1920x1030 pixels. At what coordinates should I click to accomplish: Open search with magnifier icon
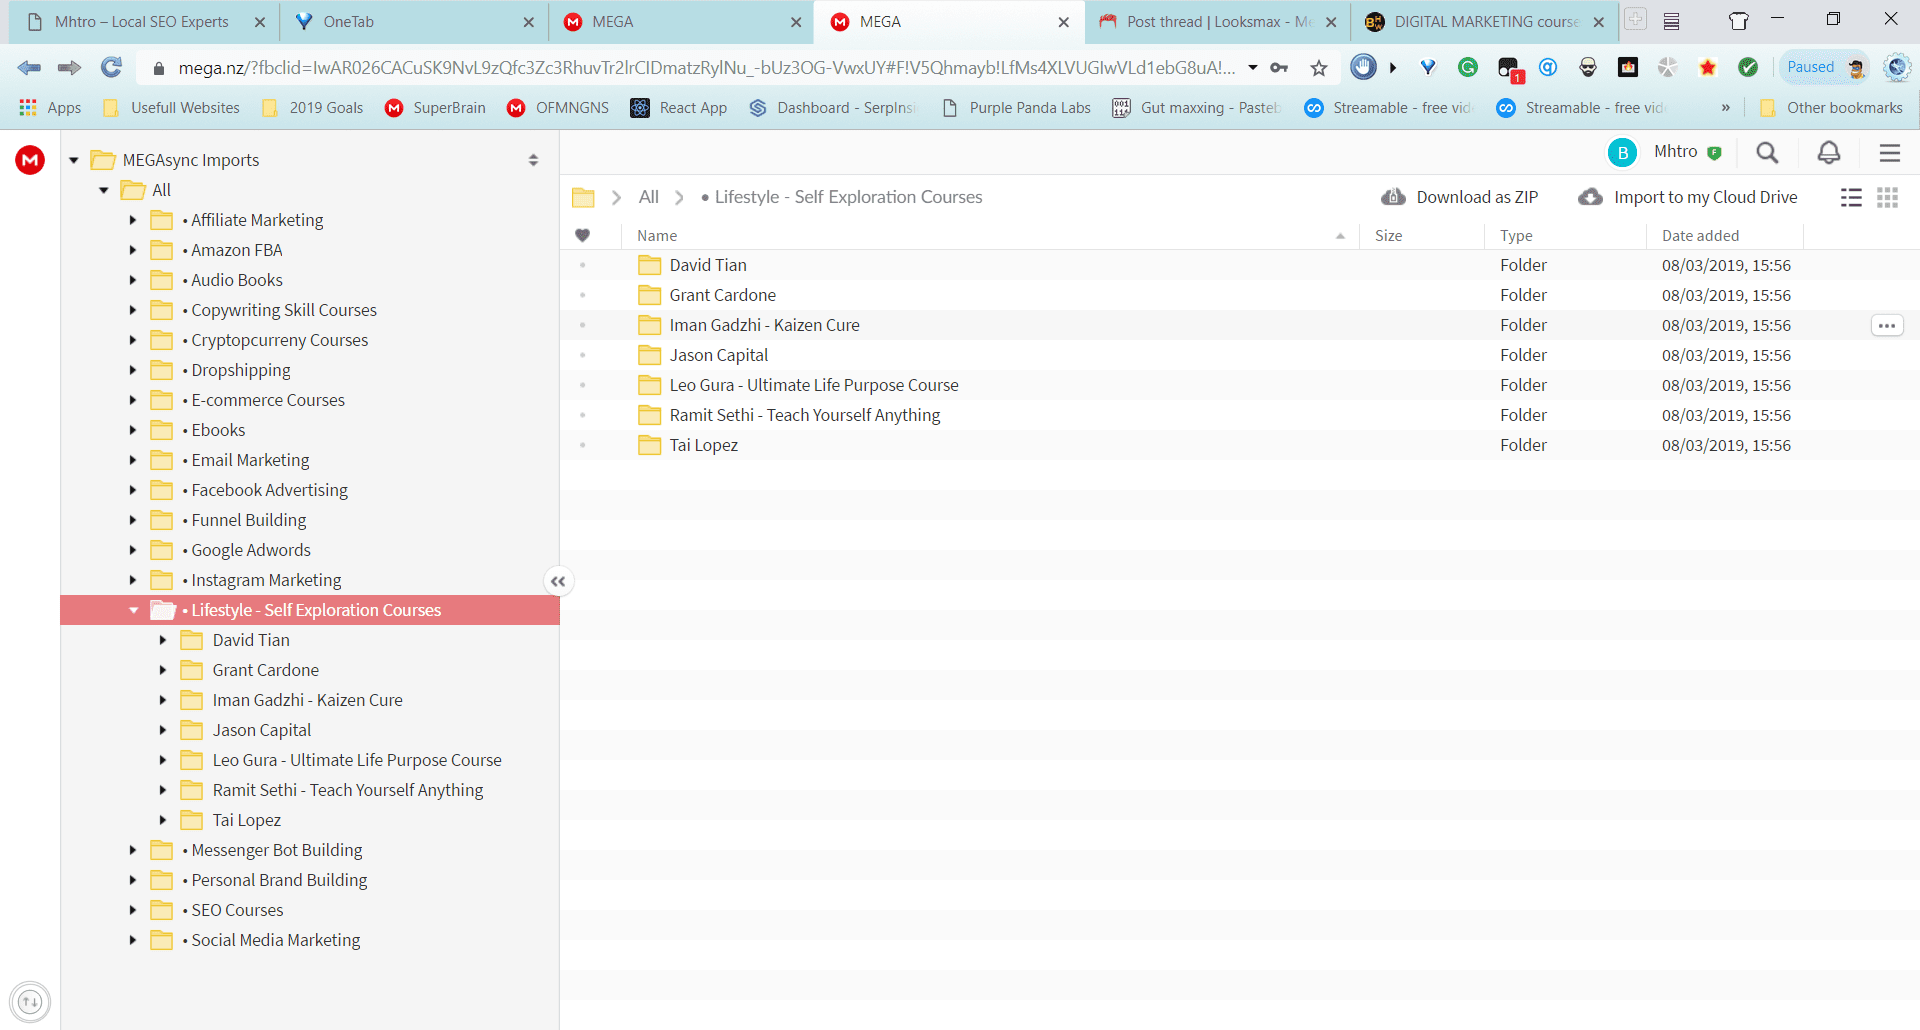(x=1767, y=153)
